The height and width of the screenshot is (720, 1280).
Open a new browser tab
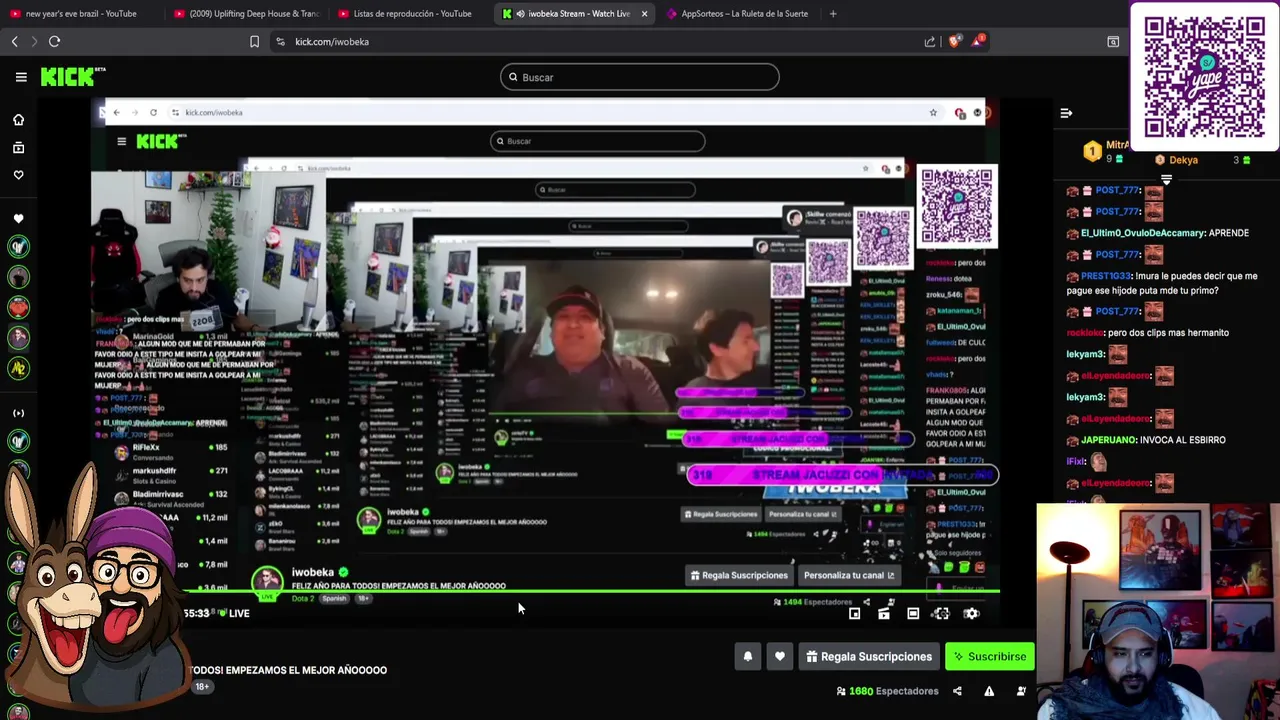(833, 14)
